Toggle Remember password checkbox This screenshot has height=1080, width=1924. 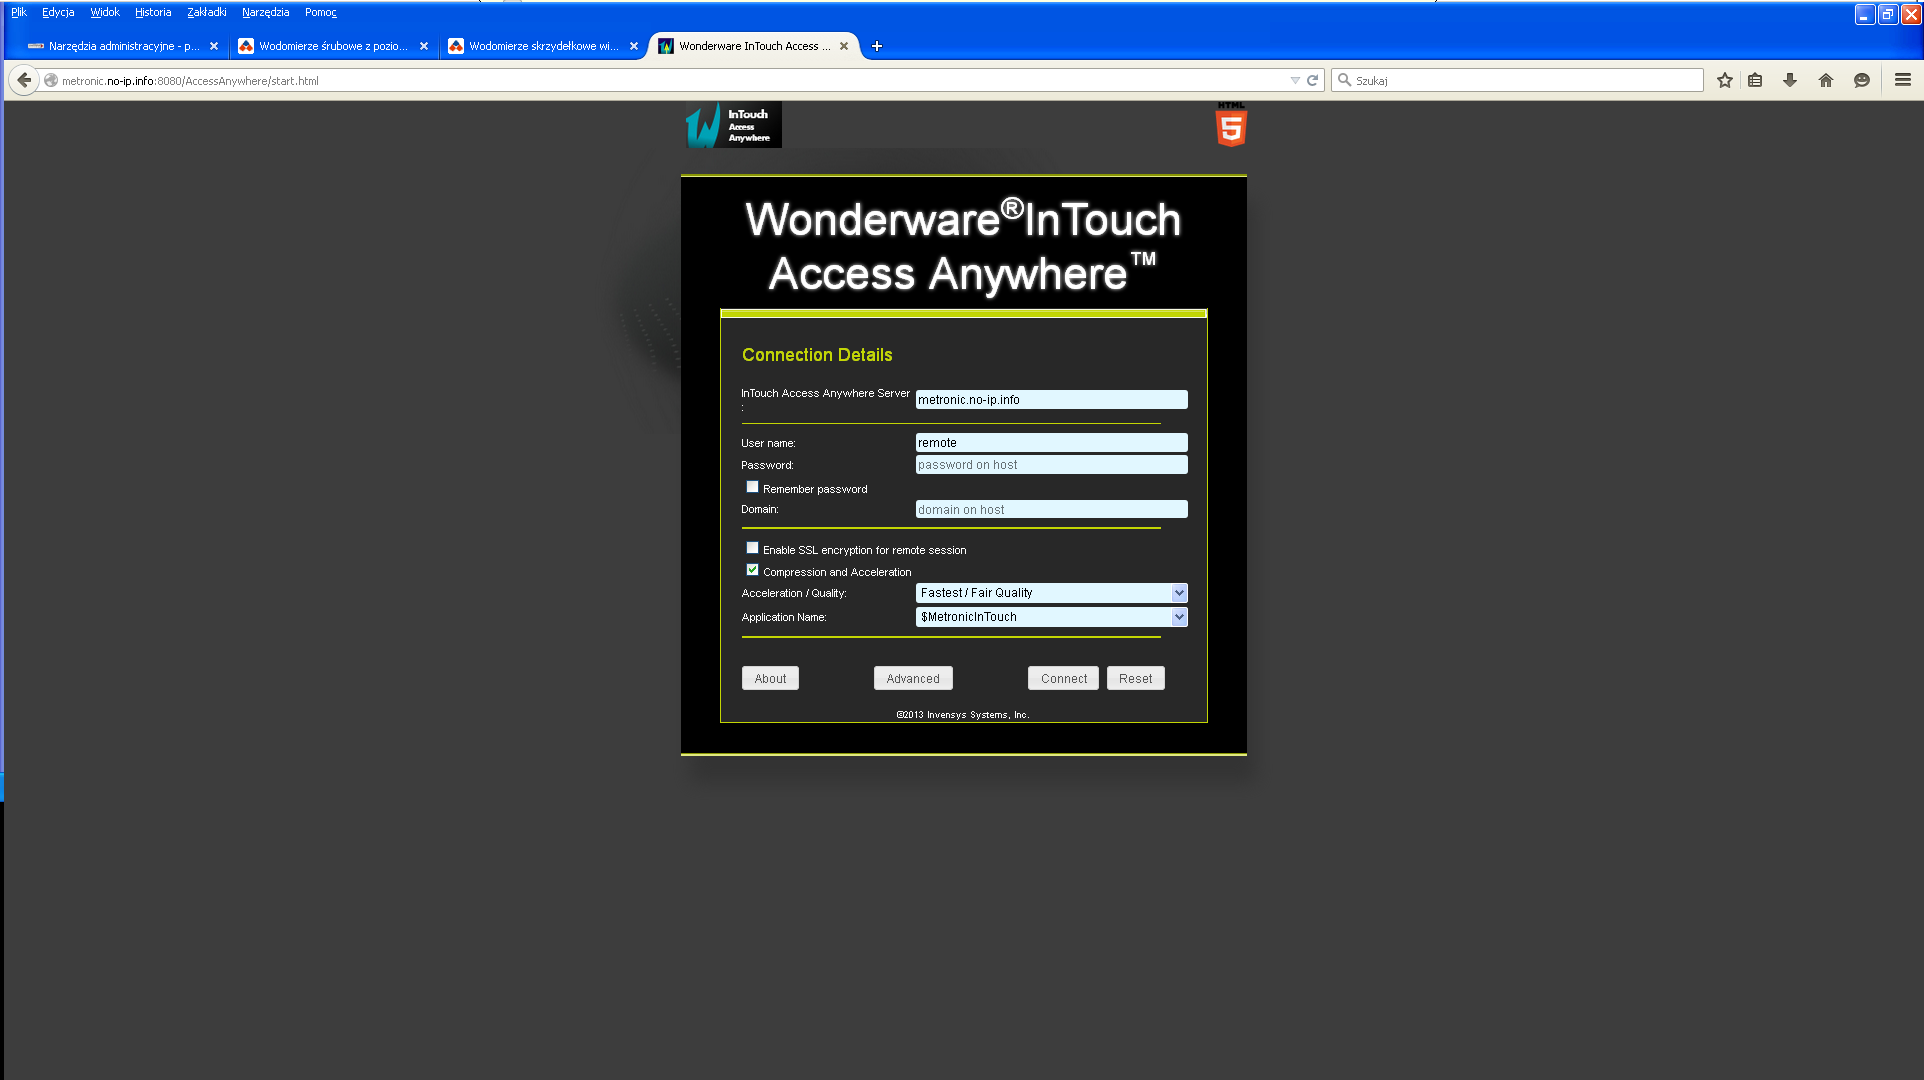753,486
